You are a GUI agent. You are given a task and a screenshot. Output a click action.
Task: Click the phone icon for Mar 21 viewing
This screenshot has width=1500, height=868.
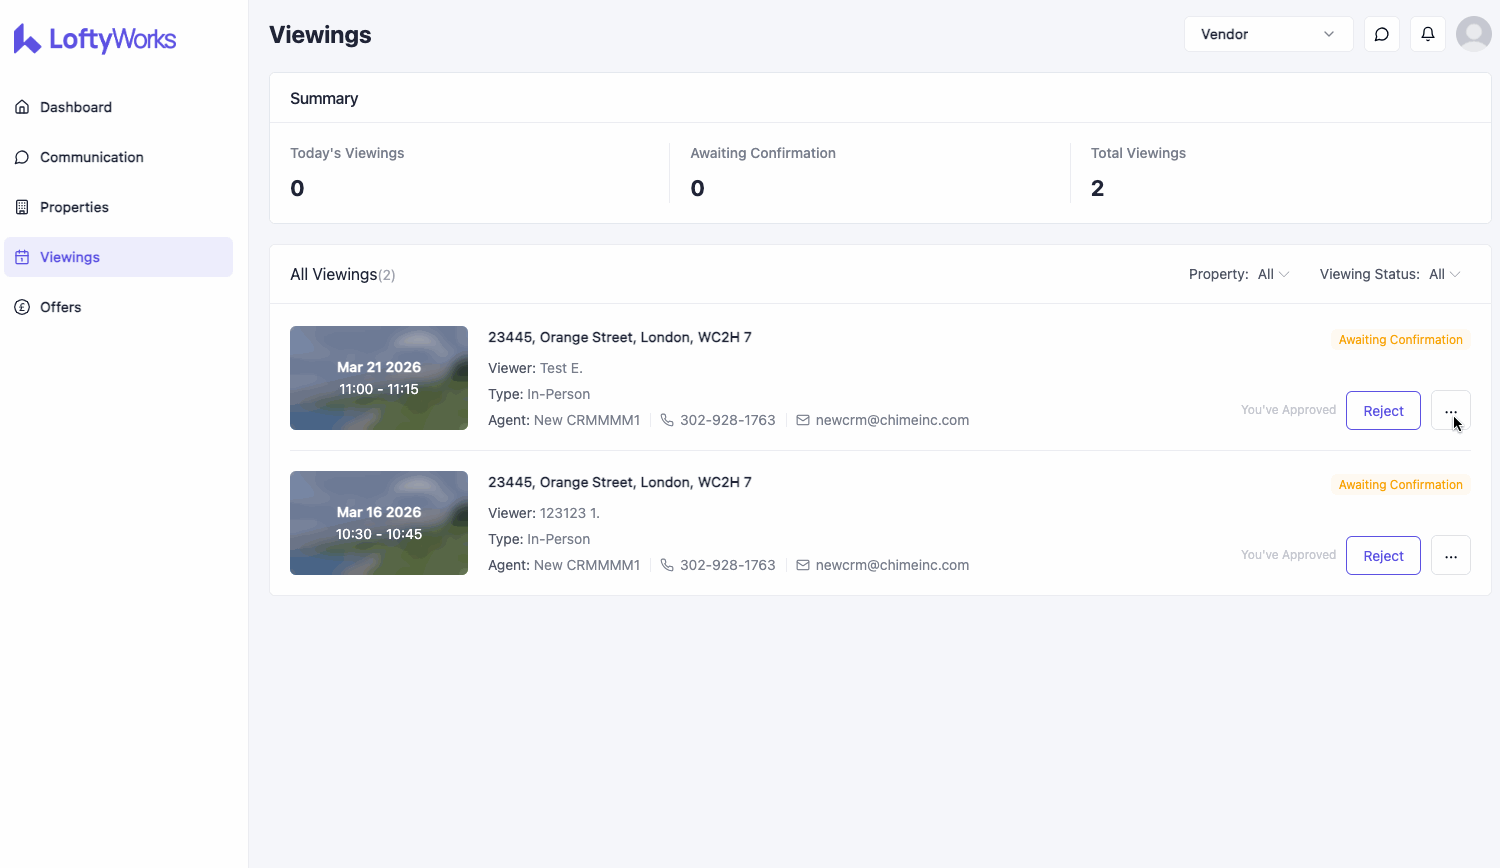[x=667, y=420]
